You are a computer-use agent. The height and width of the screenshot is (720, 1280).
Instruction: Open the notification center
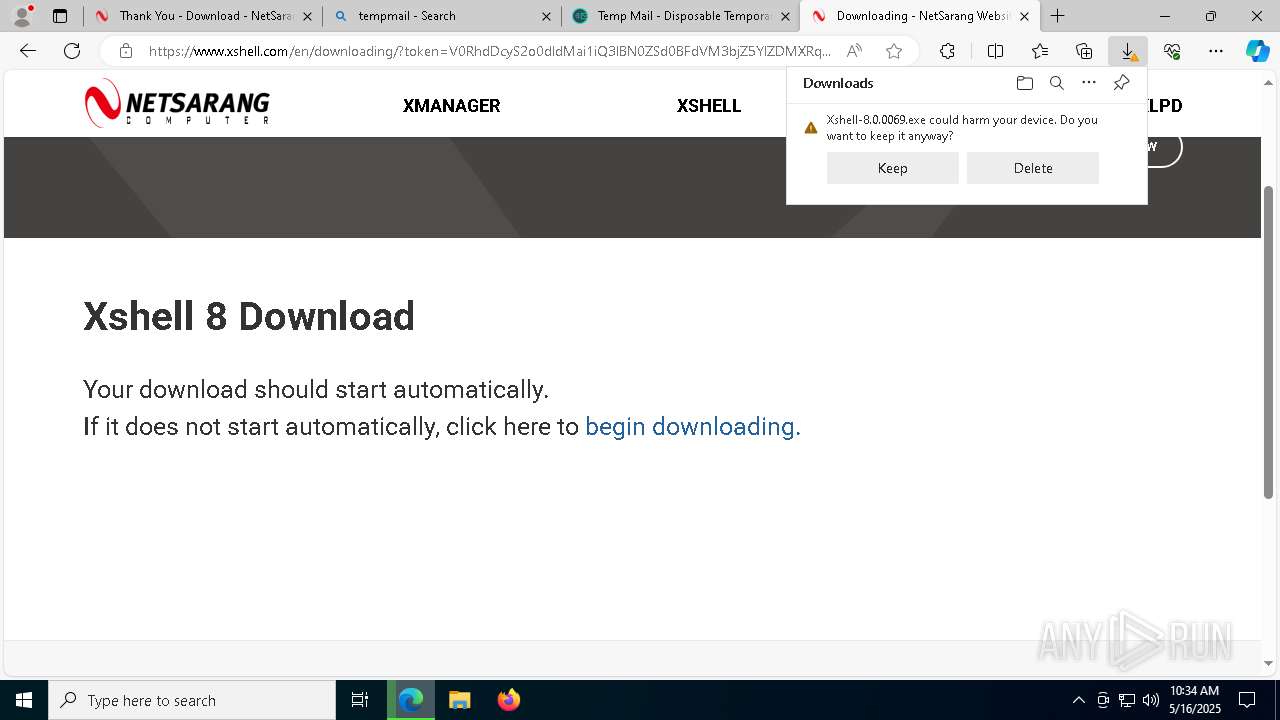click(x=1247, y=700)
